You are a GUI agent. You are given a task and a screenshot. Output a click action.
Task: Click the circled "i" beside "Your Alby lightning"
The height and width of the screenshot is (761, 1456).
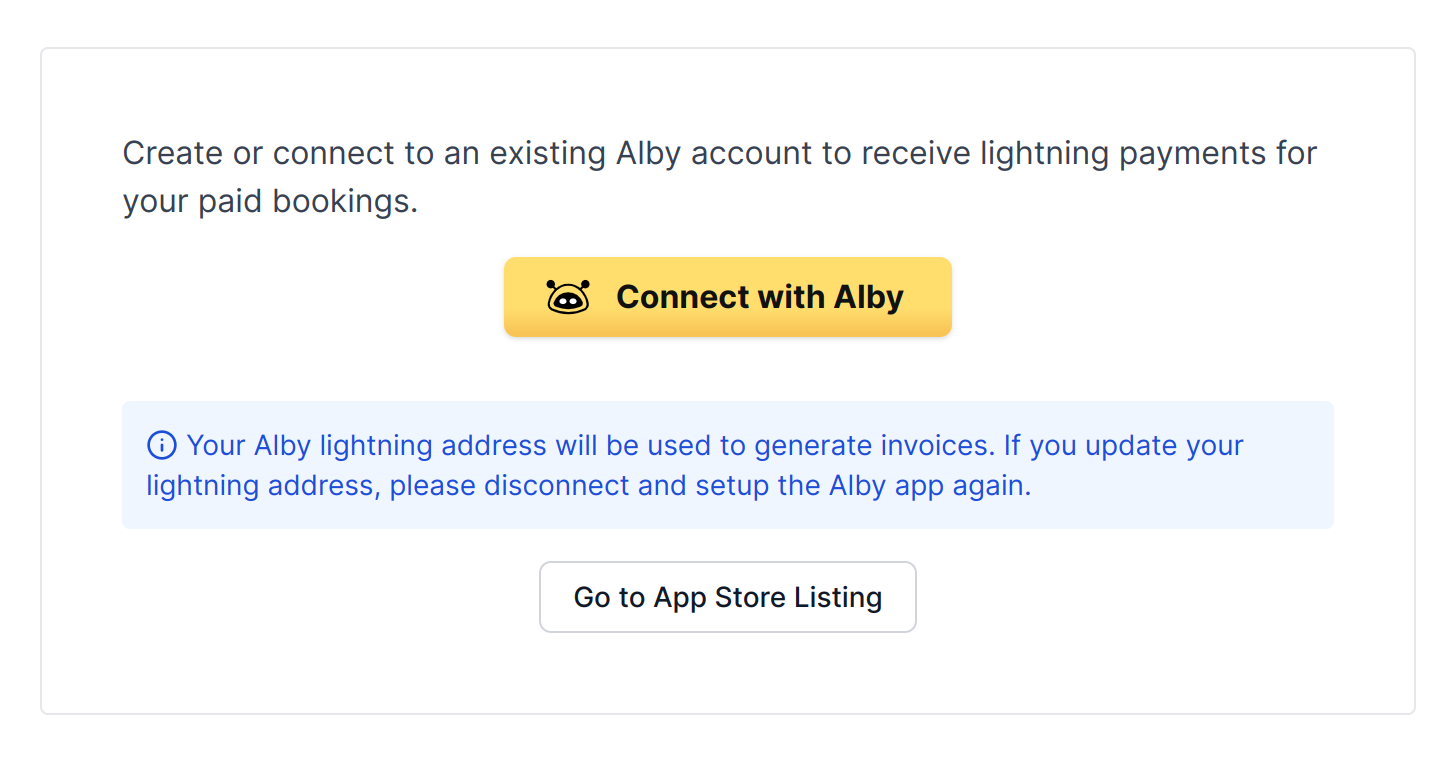(x=161, y=445)
